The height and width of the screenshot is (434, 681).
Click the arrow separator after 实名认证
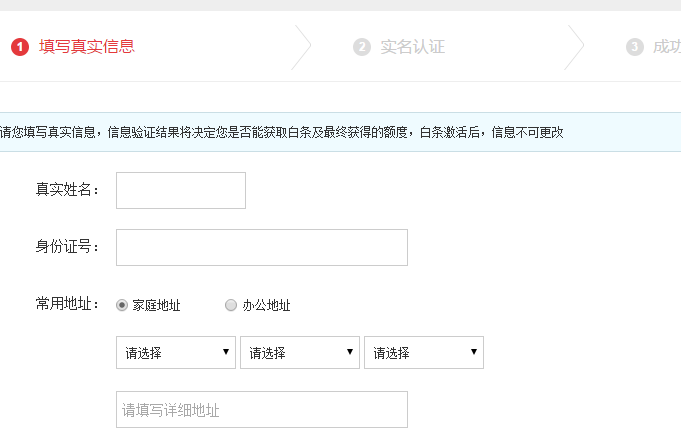click(x=574, y=46)
